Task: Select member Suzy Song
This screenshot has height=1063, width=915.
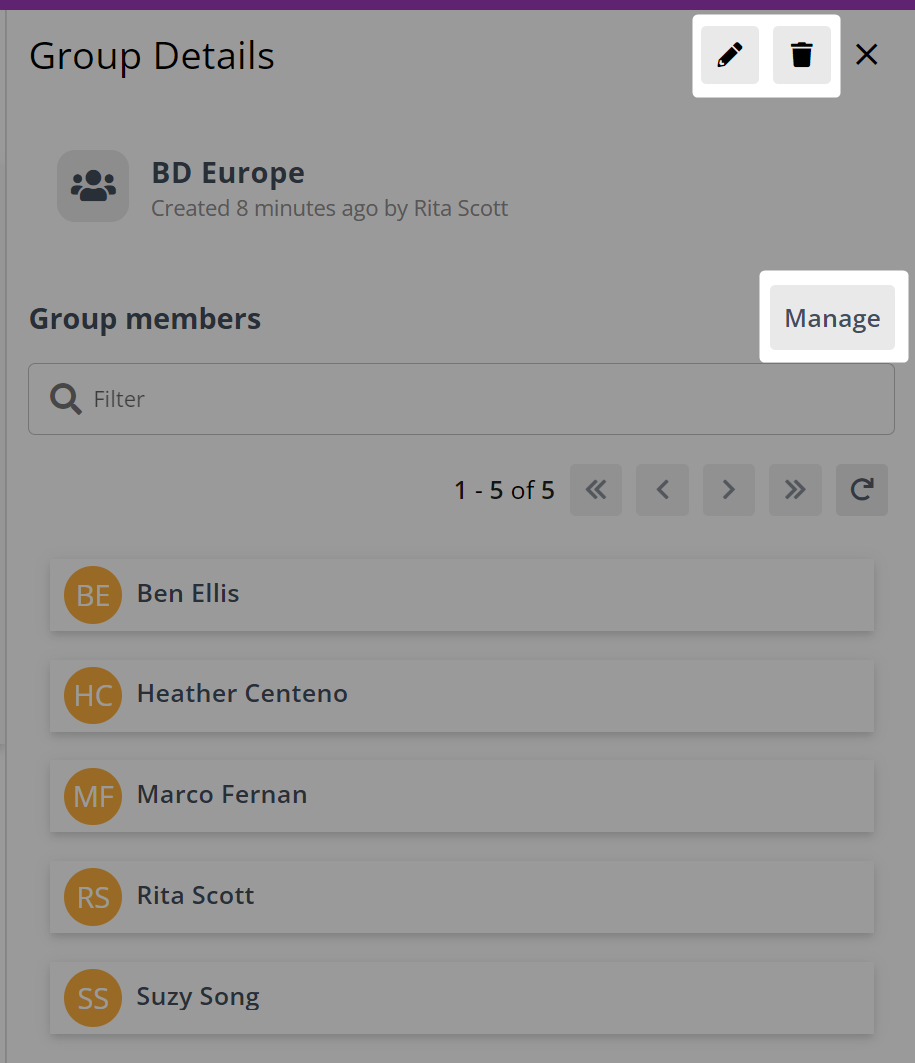Action: [462, 997]
